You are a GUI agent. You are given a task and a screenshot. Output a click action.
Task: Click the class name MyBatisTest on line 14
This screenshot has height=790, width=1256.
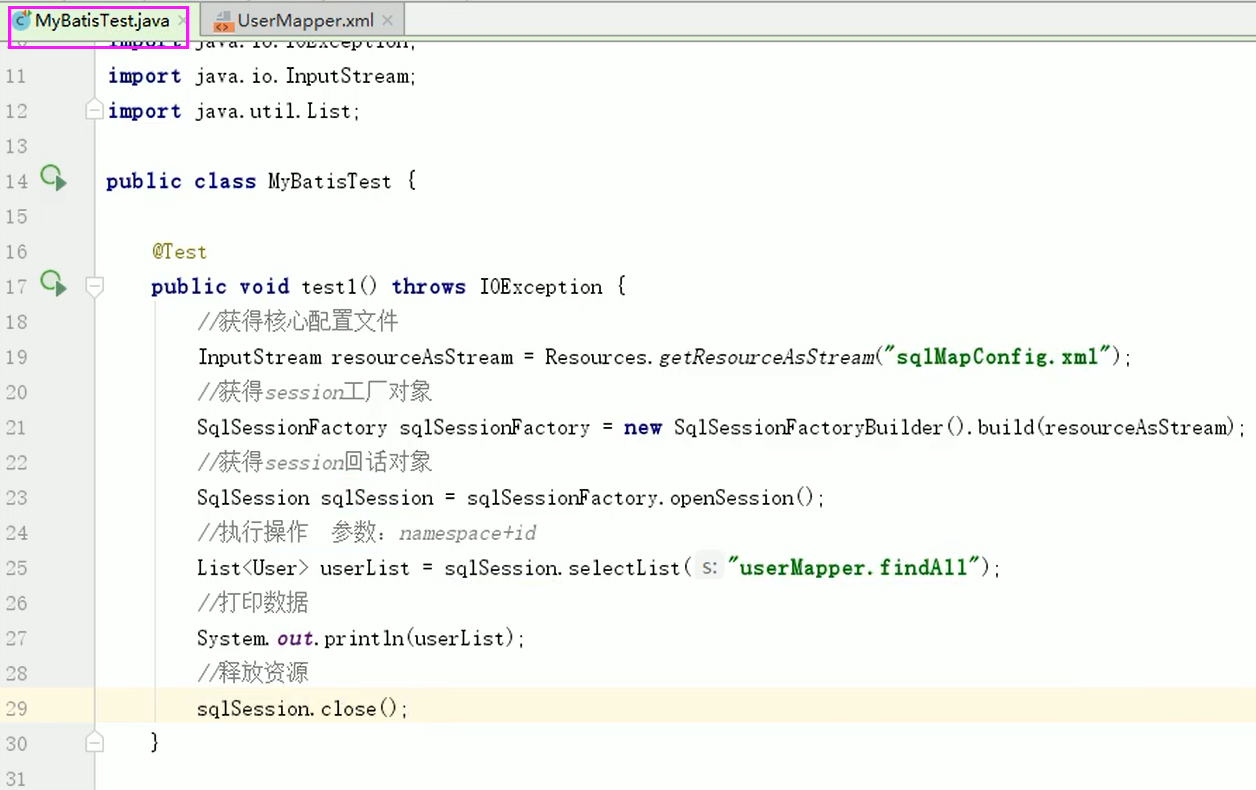tap(330, 181)
